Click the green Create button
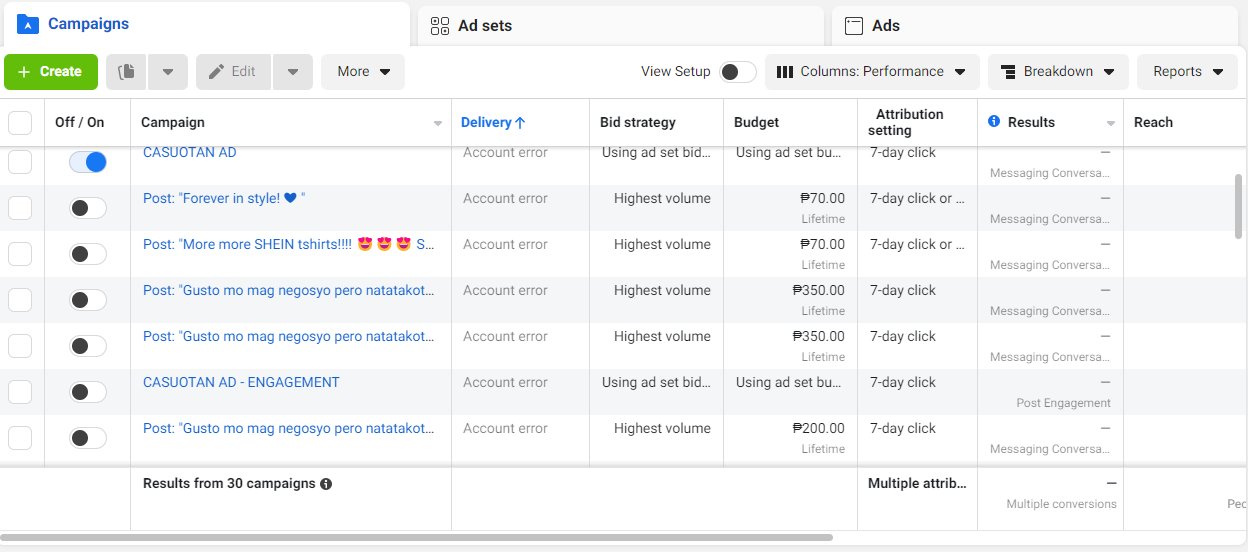 coord(51,72)
